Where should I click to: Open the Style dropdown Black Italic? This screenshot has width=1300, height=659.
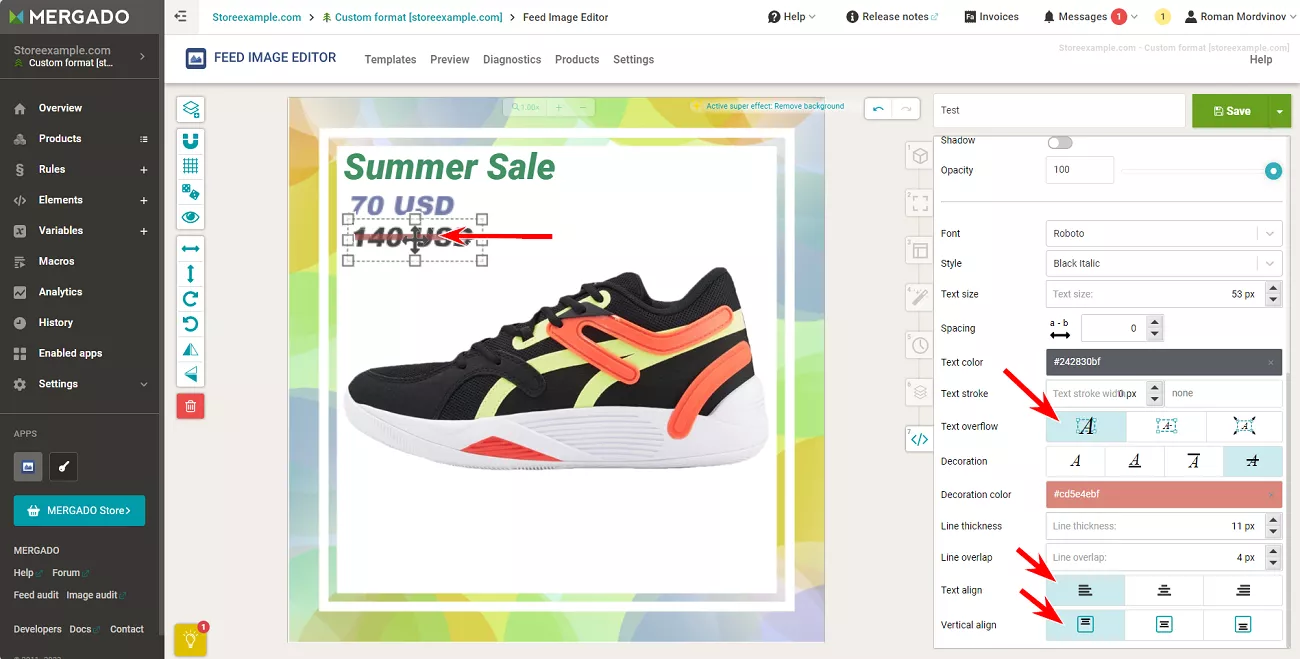coord(1164,263)
